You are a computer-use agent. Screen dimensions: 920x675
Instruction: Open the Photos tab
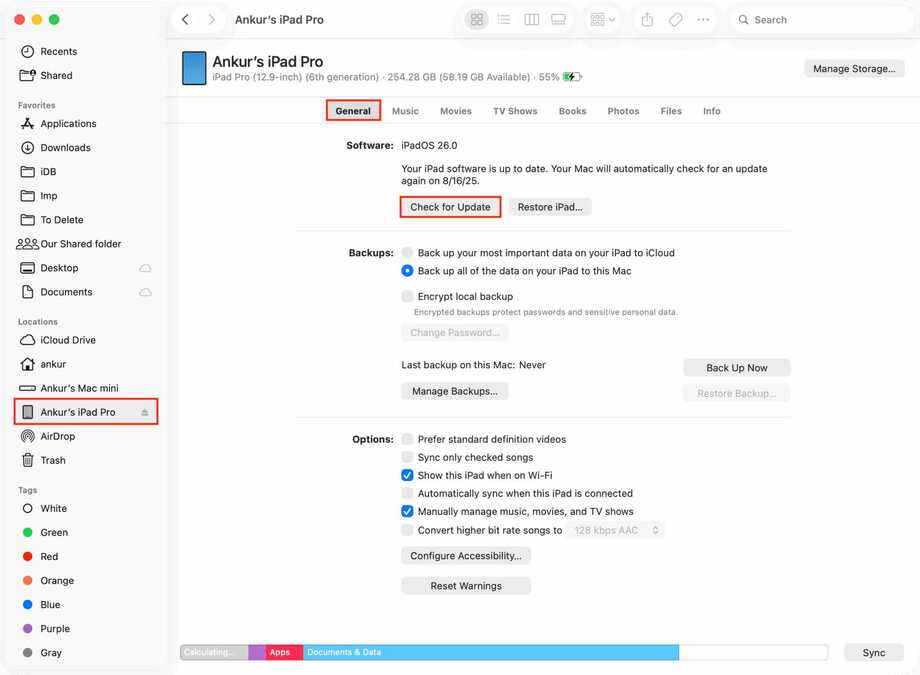(623, 111)
